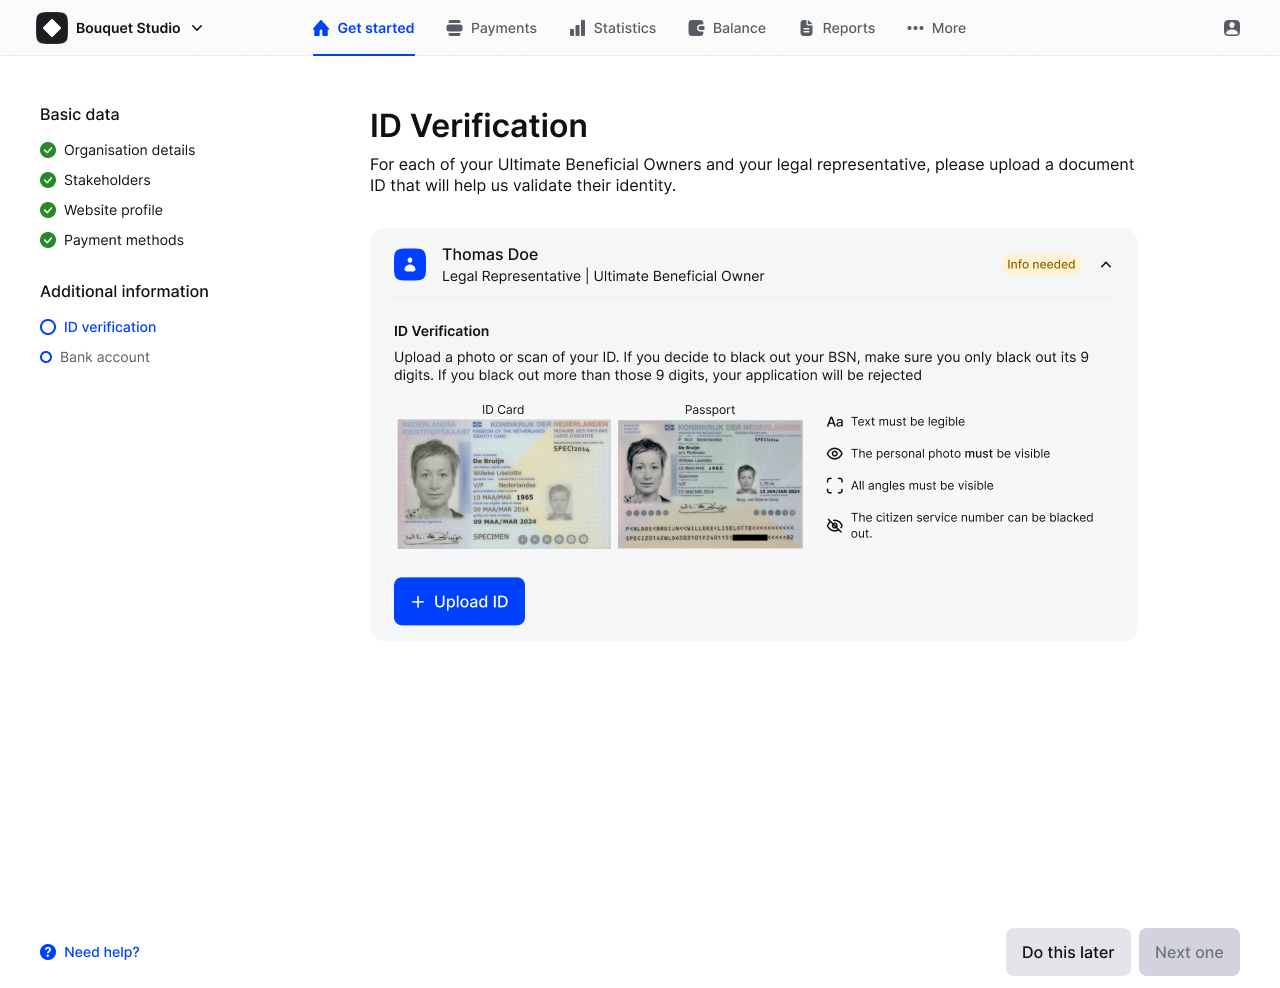
Task: Click the Reports document icon
Action: pyautogui.click(x=806, y=28)
